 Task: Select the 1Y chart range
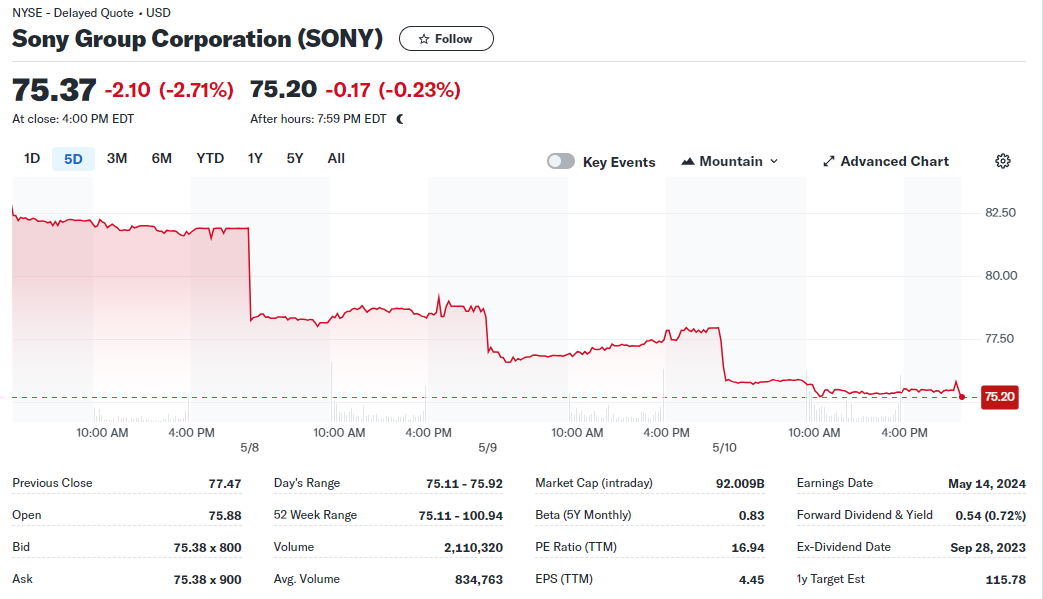255,159
